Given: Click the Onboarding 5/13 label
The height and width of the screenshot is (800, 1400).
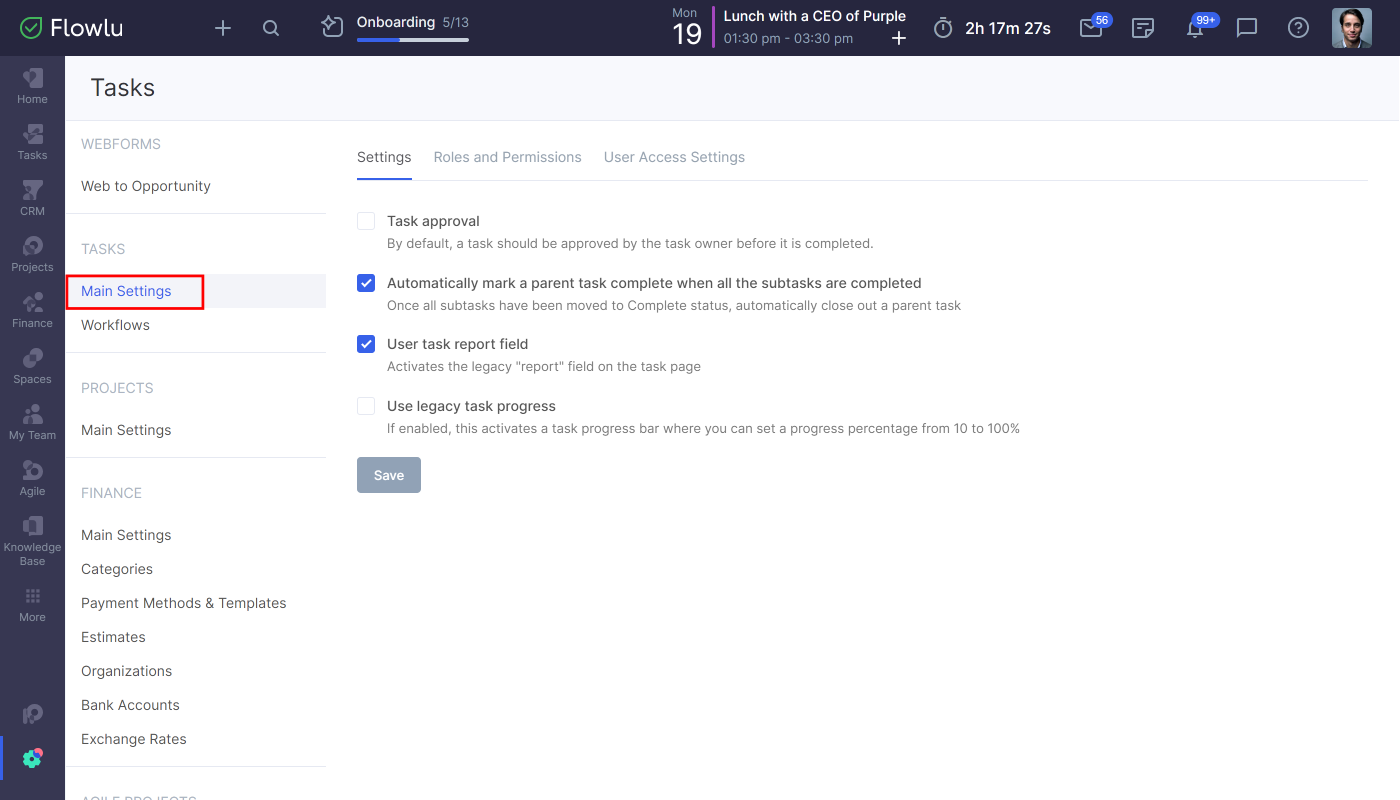Looking at the screenshot, I should point(412,22).
